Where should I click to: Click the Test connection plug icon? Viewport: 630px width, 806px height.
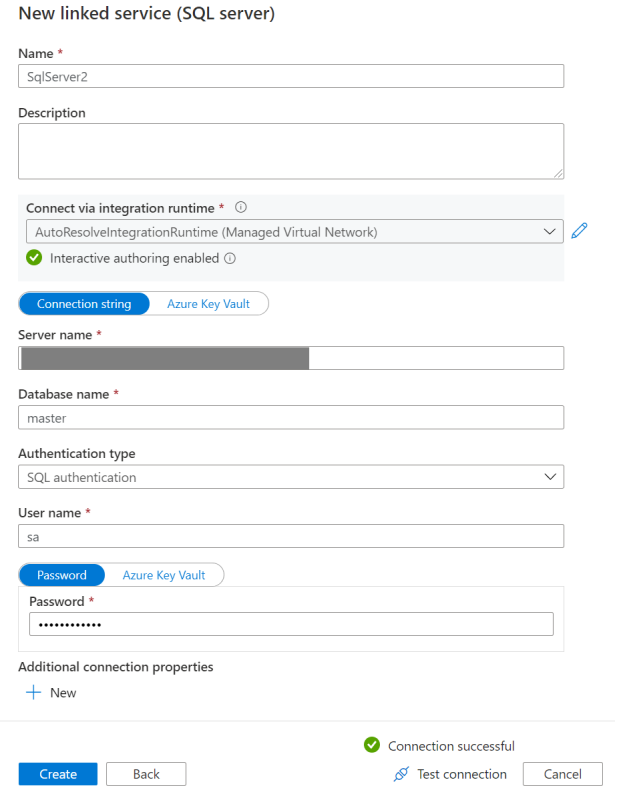pyautogui.click(x=402, y=774)
